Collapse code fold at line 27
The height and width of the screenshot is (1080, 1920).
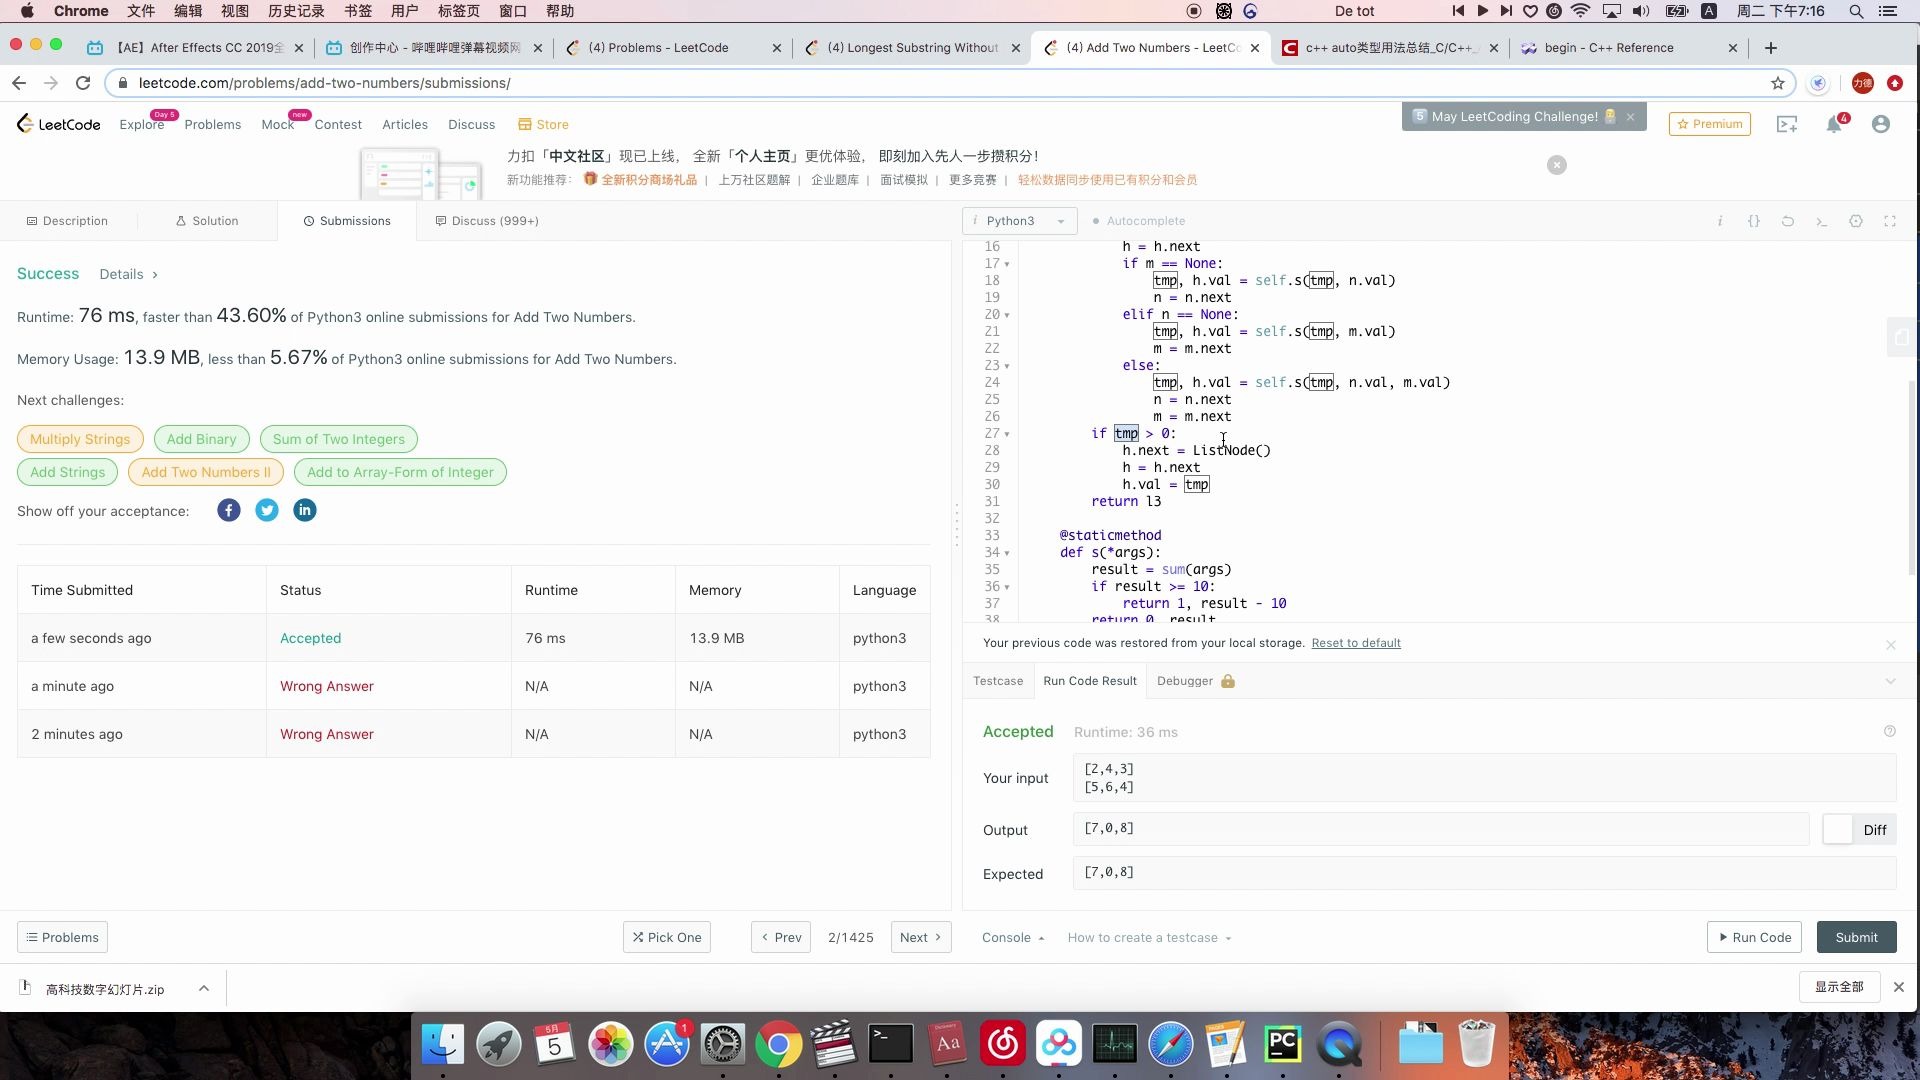pyautogui.click(x=1007, y=434)
